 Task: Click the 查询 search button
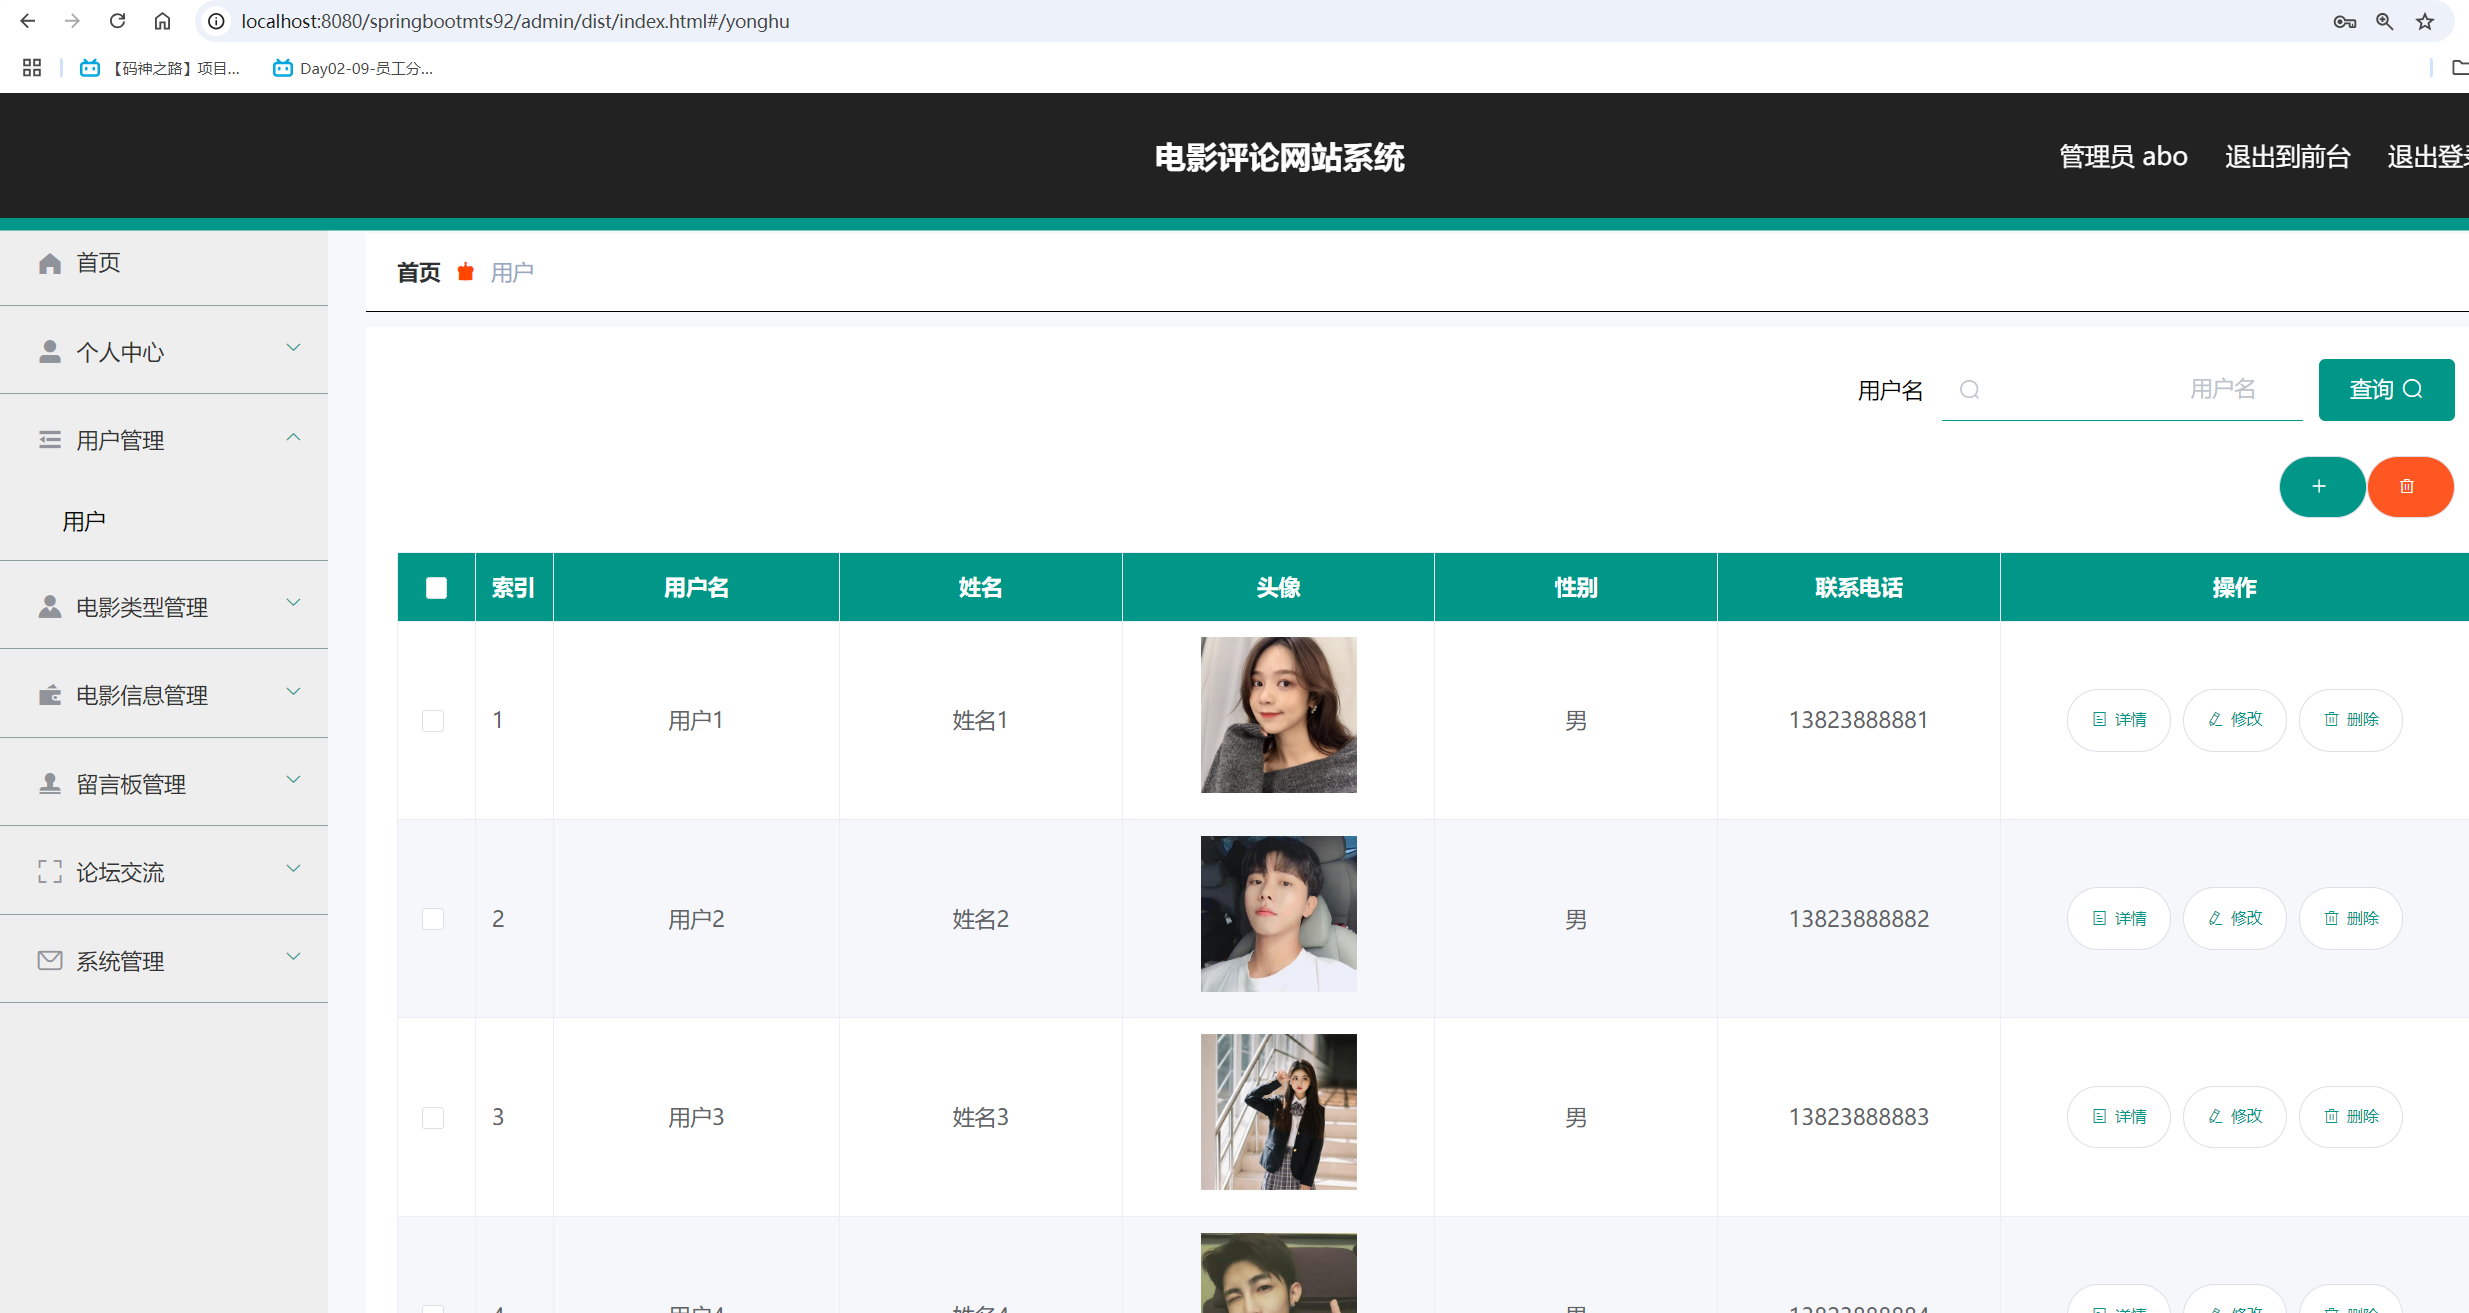(2386, 389)
